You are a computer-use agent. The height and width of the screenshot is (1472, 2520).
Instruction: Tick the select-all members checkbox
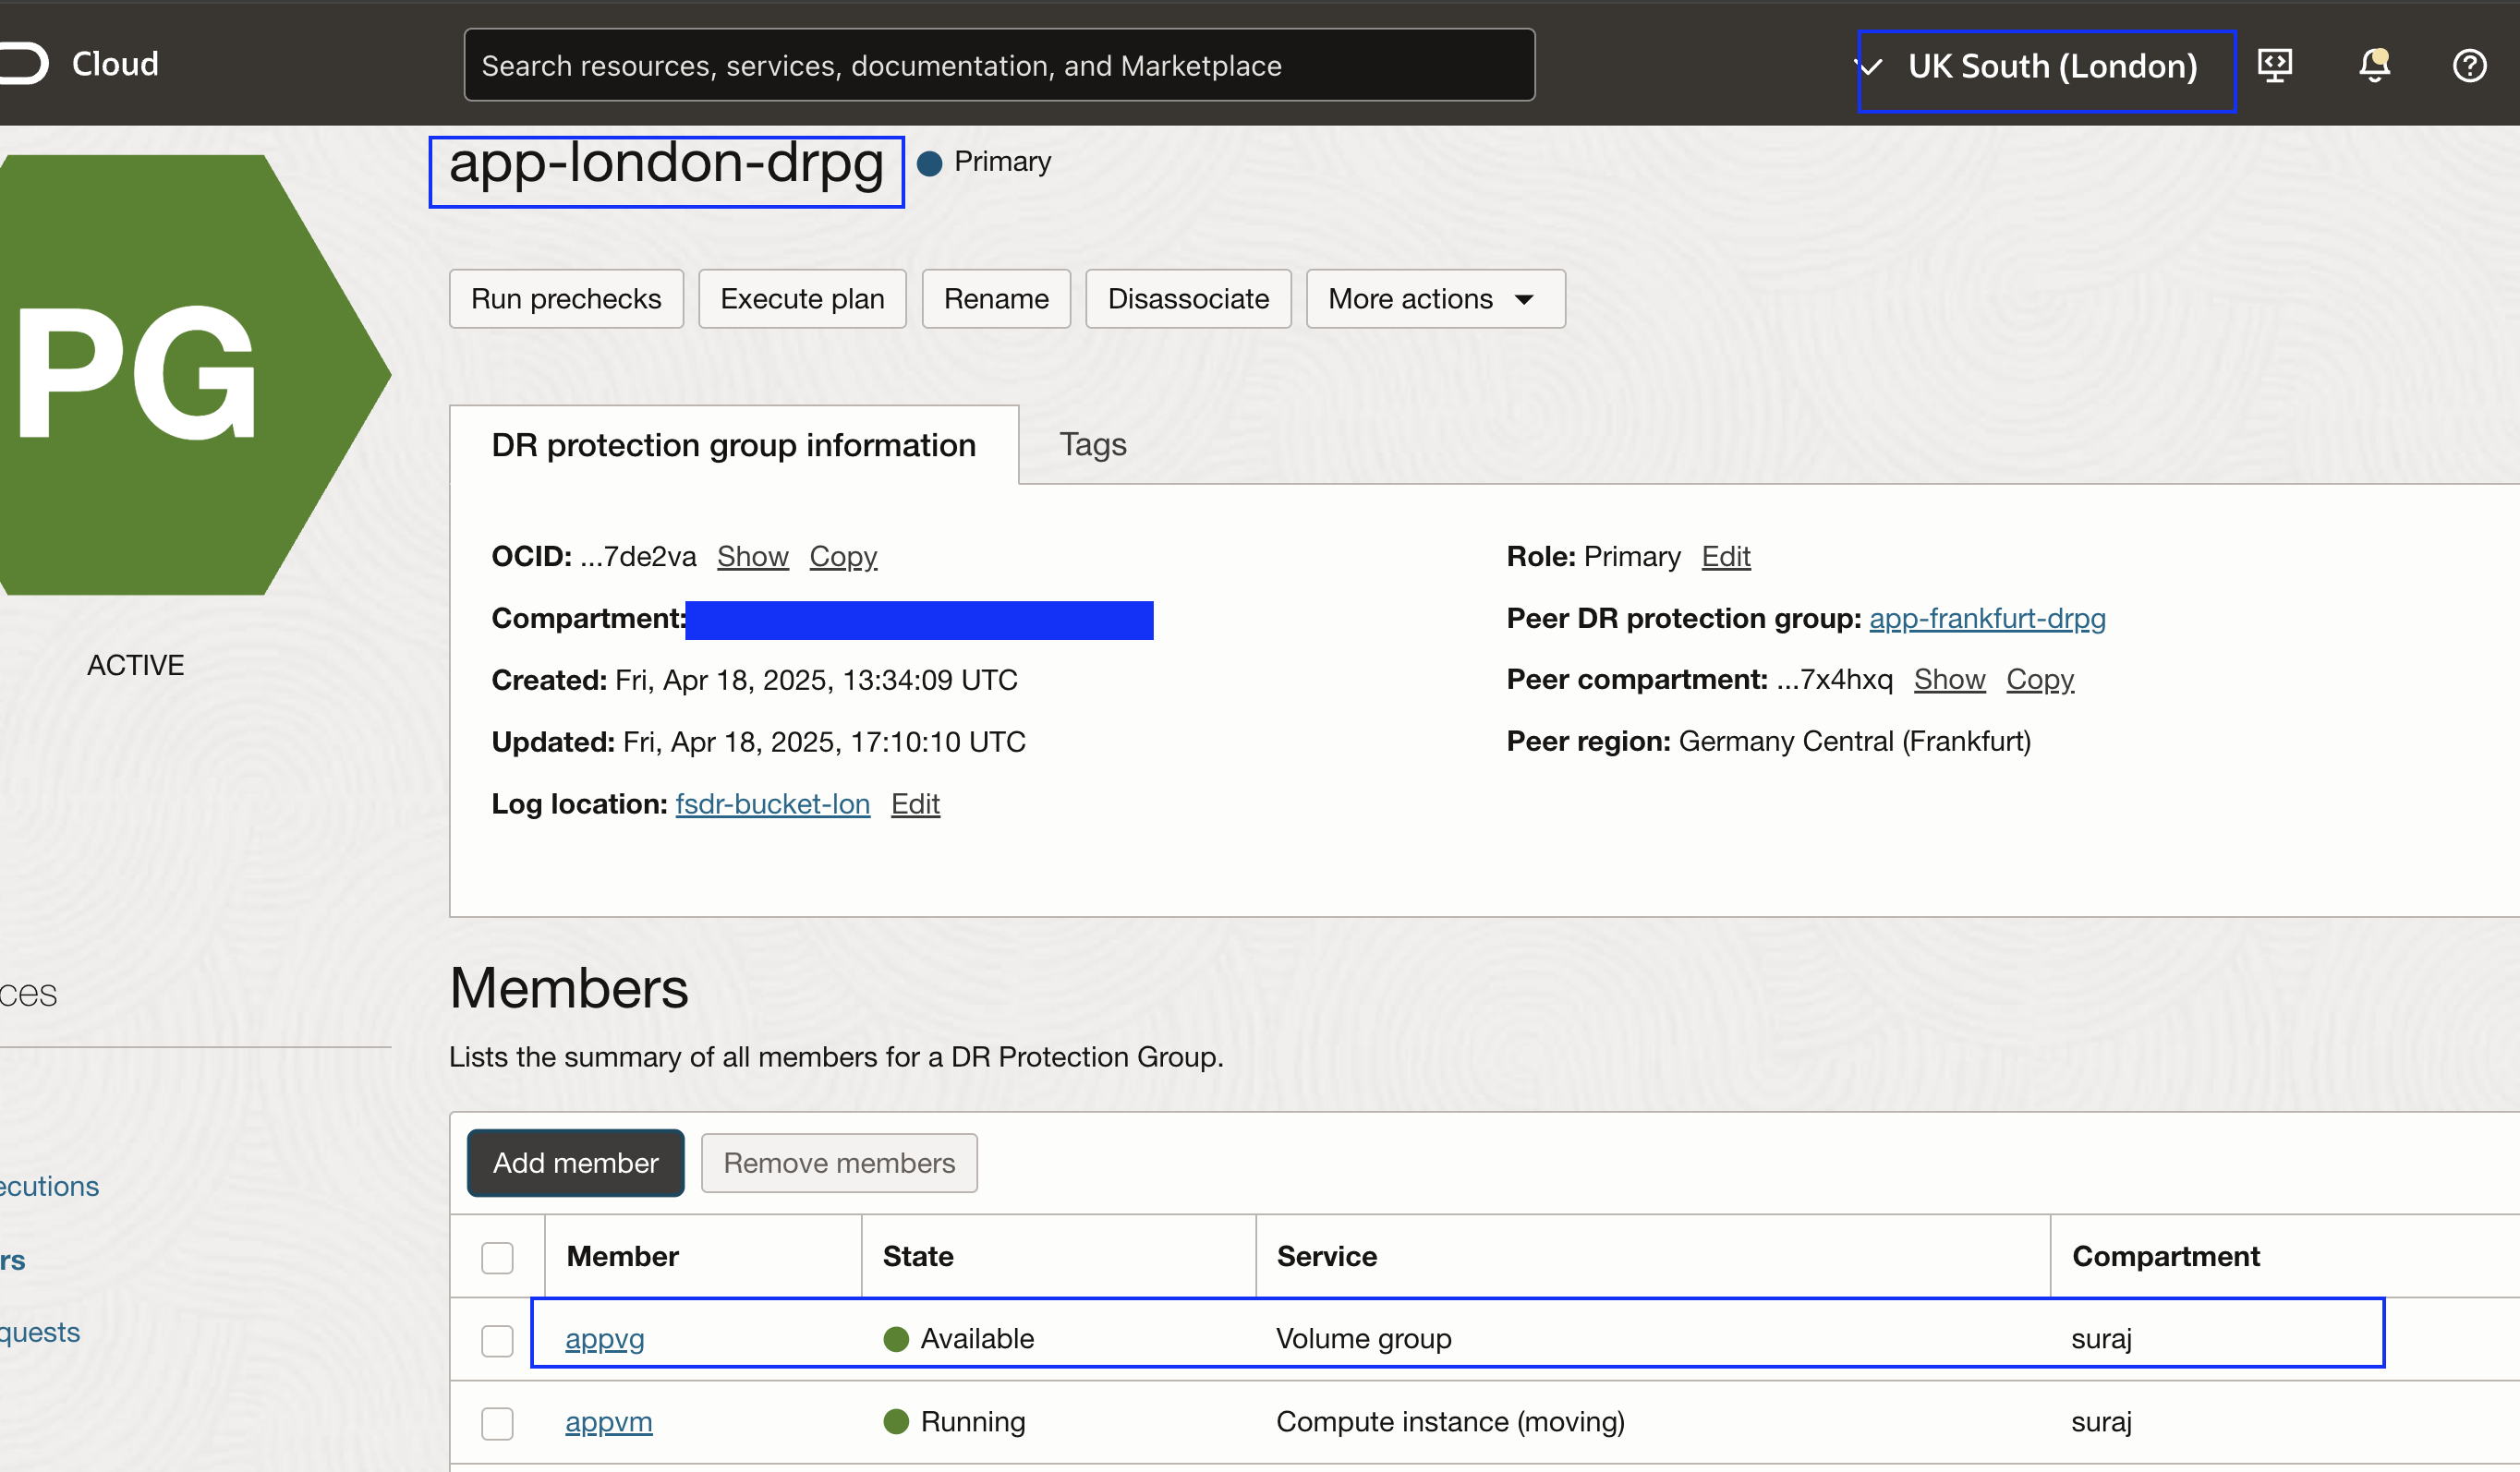pyautogui.click(x=497, y=1257)
